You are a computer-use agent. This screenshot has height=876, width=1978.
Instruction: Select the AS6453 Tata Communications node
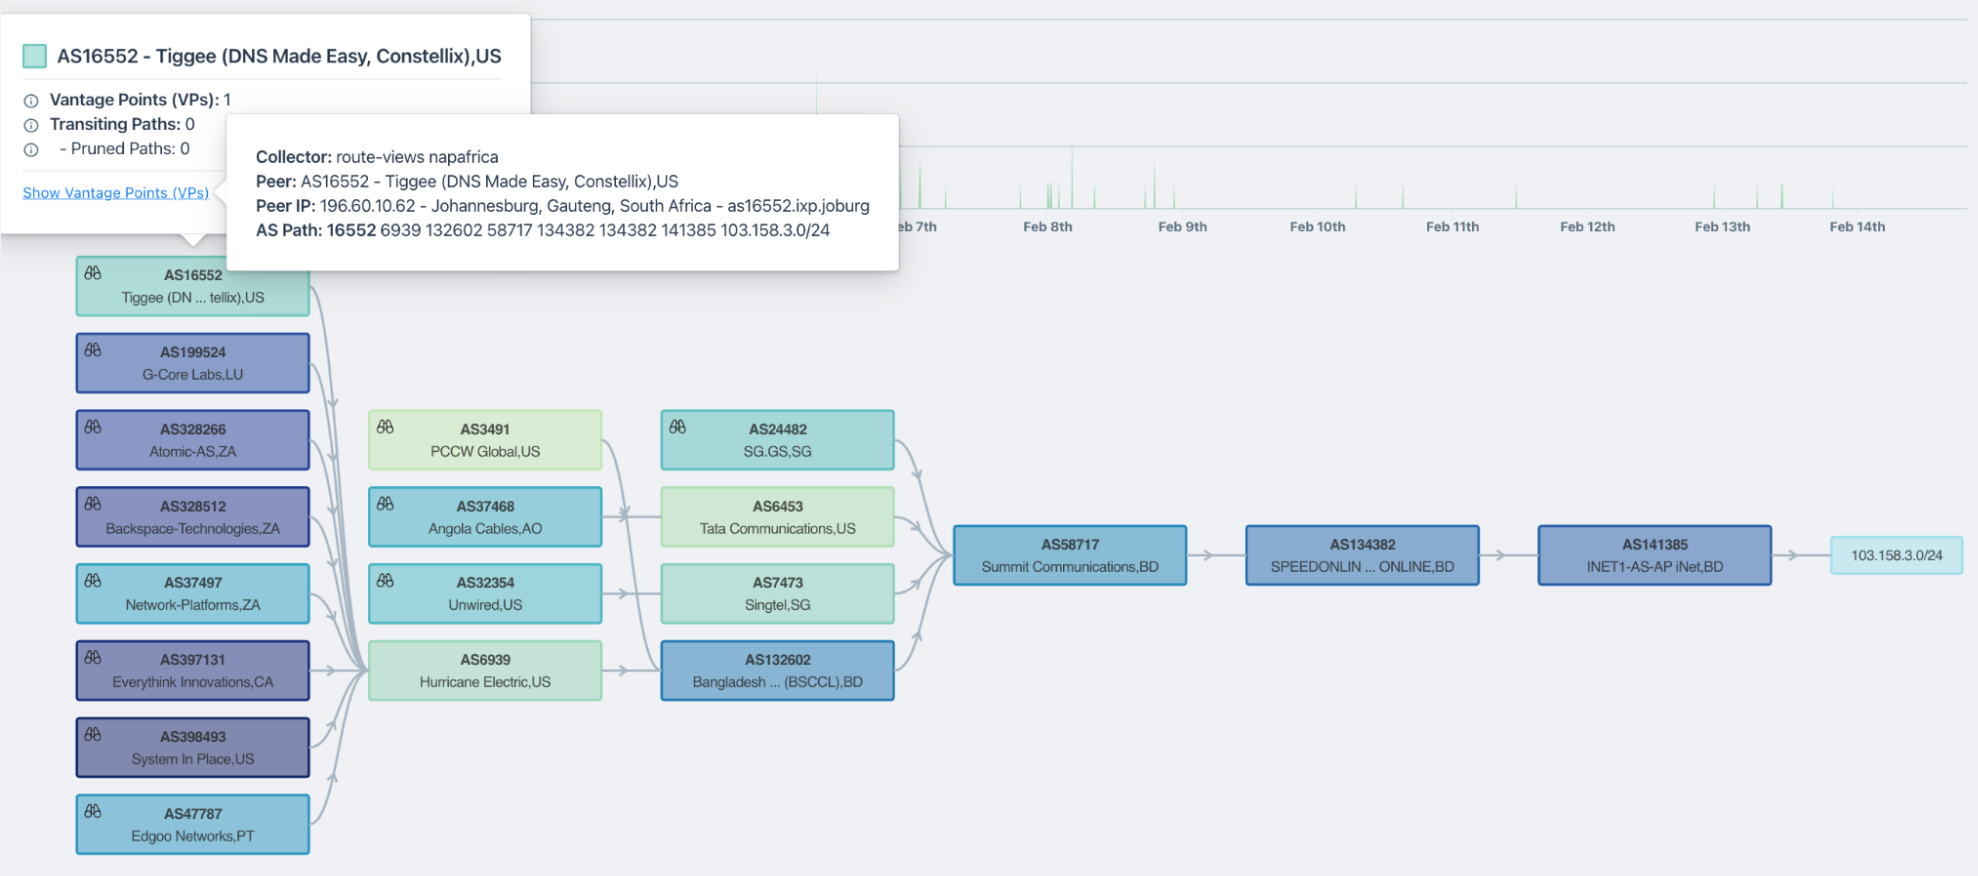(x=777, y=517)
